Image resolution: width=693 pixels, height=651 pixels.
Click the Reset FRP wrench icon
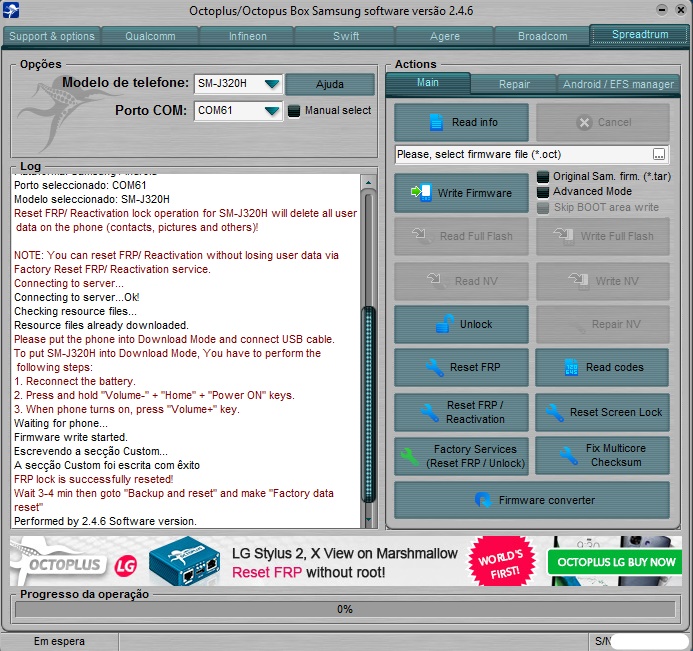point(435,367)
